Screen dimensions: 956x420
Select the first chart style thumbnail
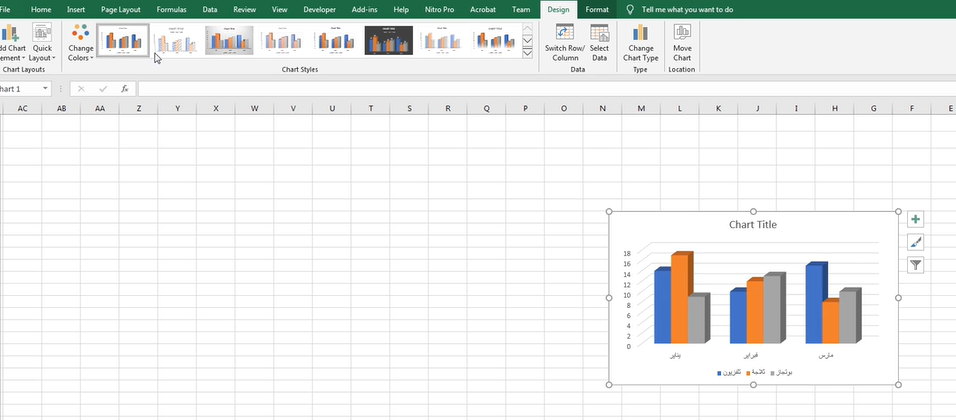[123, 40]
